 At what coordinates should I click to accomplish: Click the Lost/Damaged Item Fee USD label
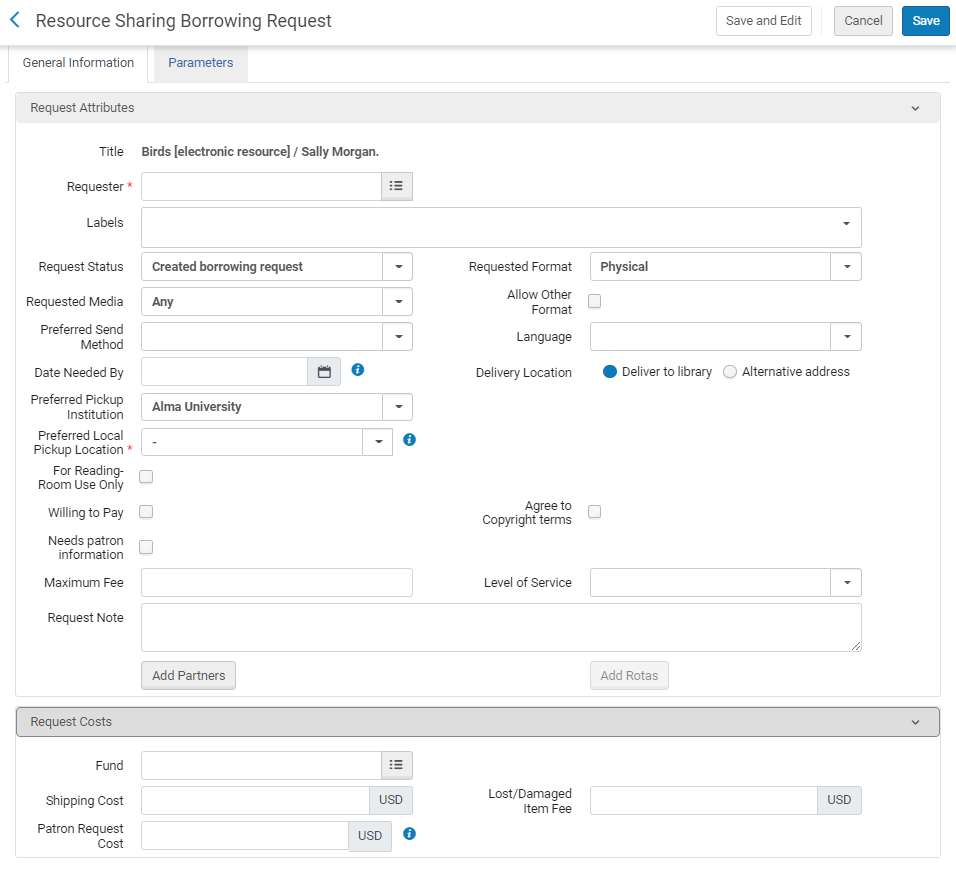point(839,800)
